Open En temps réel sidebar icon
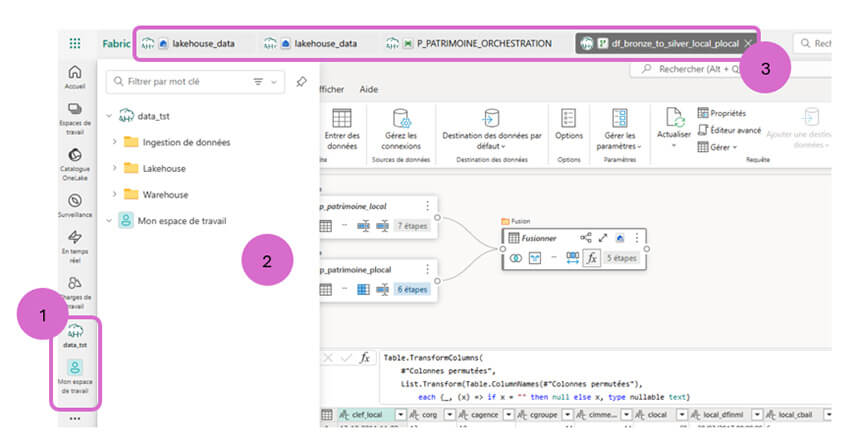The width and height of the screenshot is (857, 447). [x=75, y=243]
